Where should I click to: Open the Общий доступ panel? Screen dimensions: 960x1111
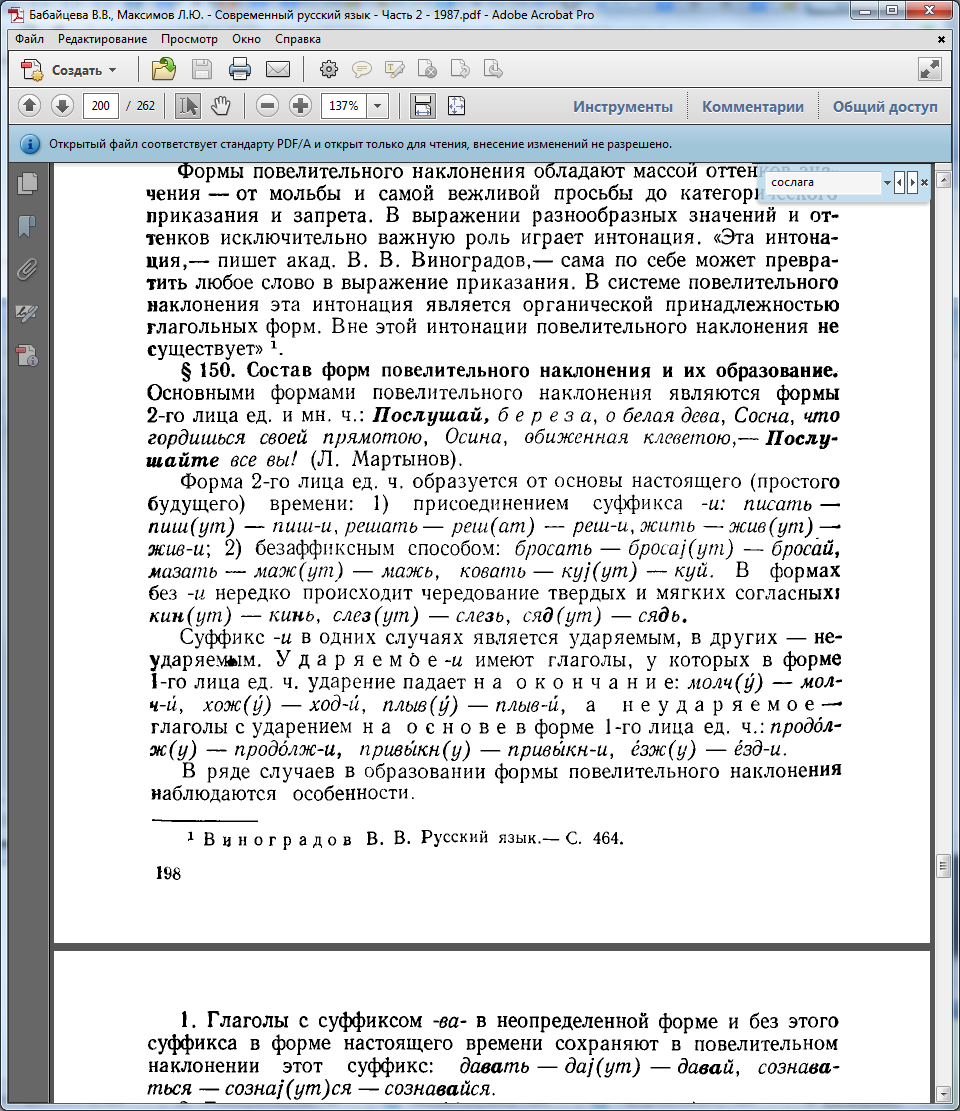click(885, 106)
